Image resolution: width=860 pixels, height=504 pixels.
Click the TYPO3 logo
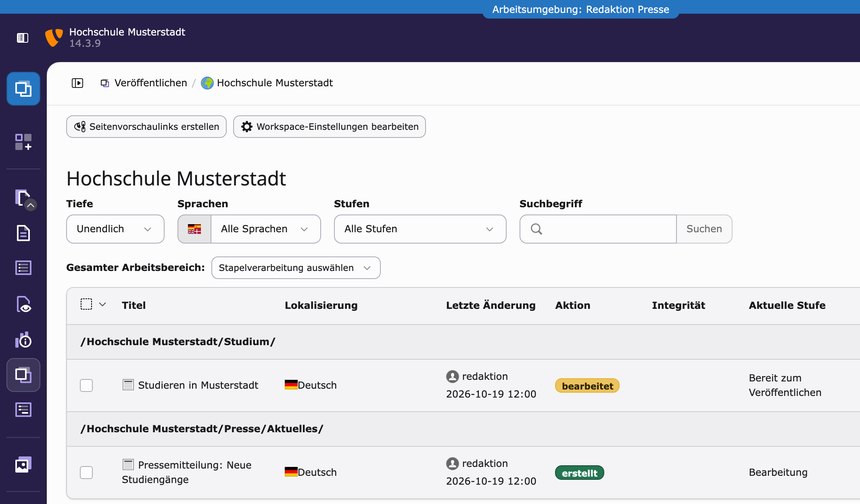tap(54, 37)
